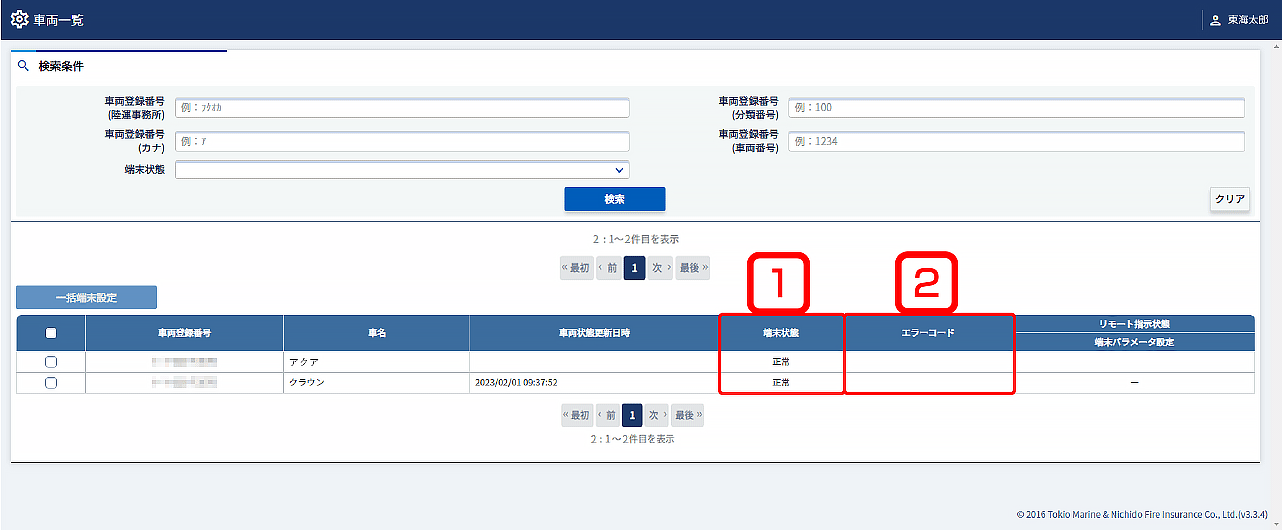
Task: Toggle the select-all checkbox in table header
Action: click(51, 333)
